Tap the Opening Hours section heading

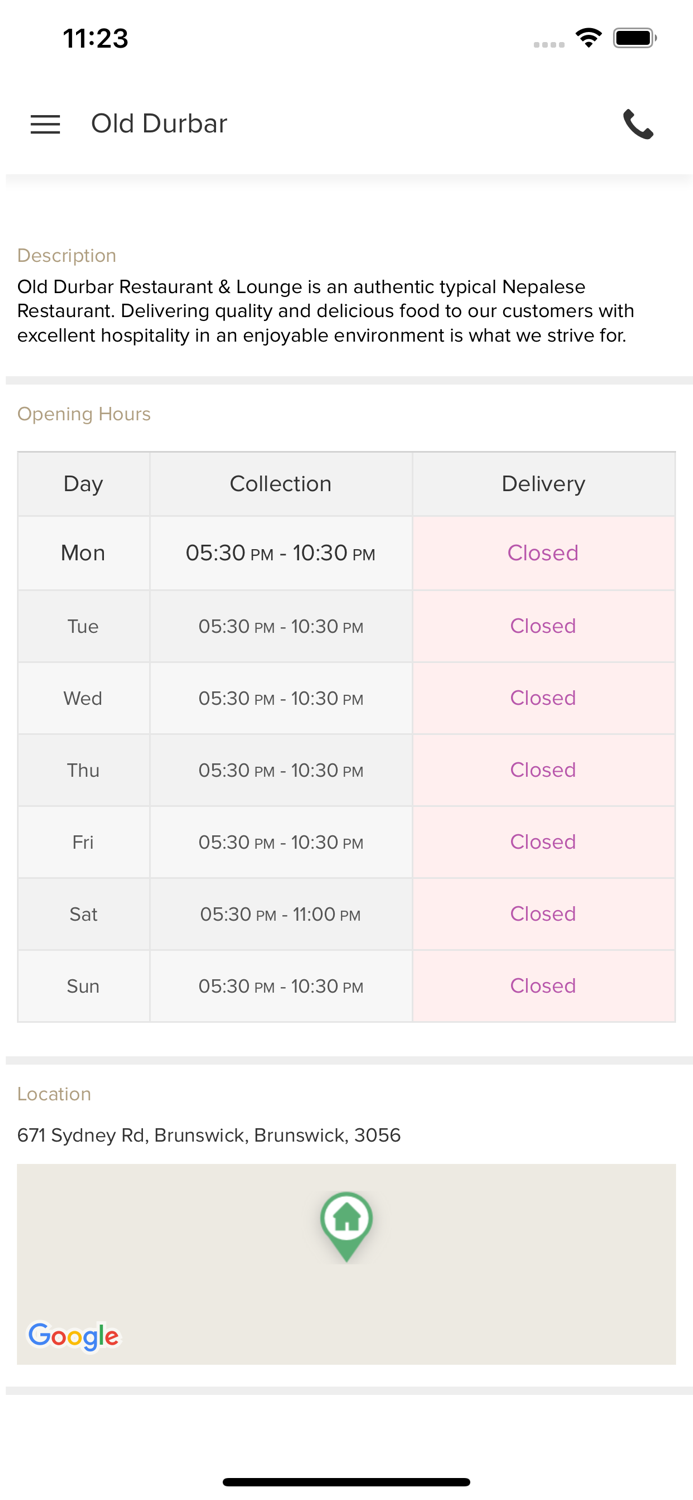pyautogui.click(x=84, y=414)
